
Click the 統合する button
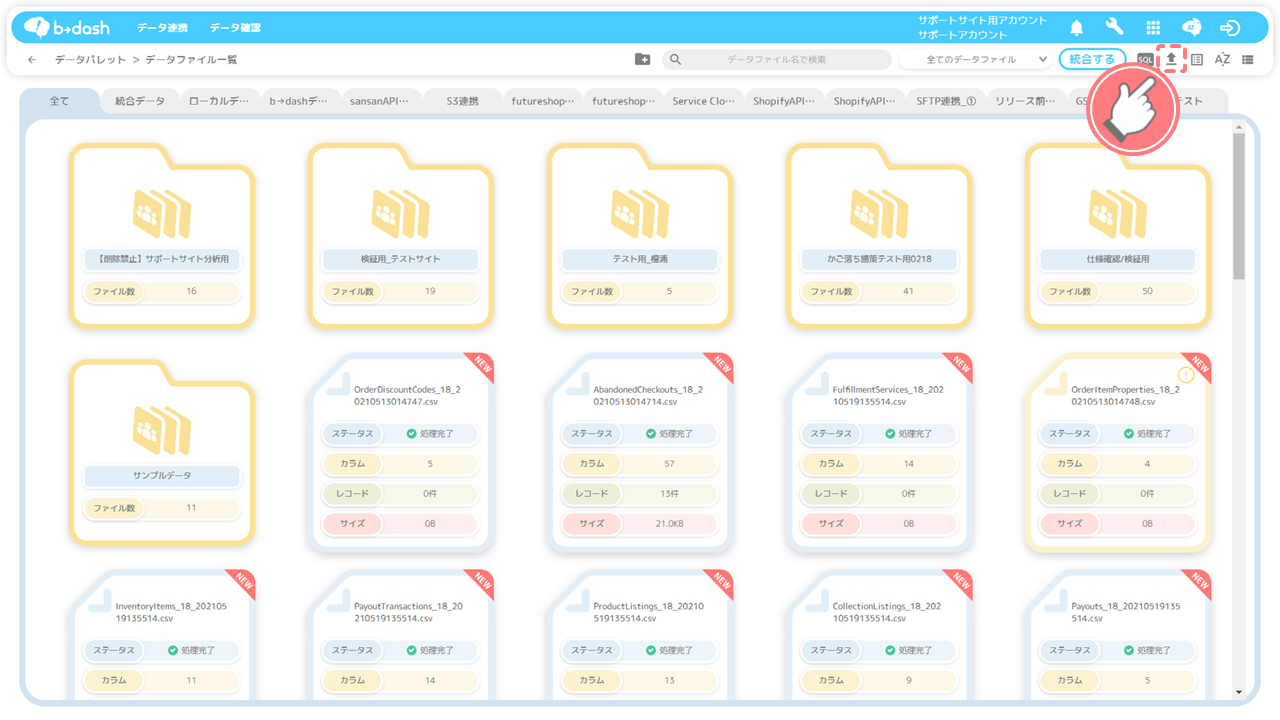(x=1092, y=60)
